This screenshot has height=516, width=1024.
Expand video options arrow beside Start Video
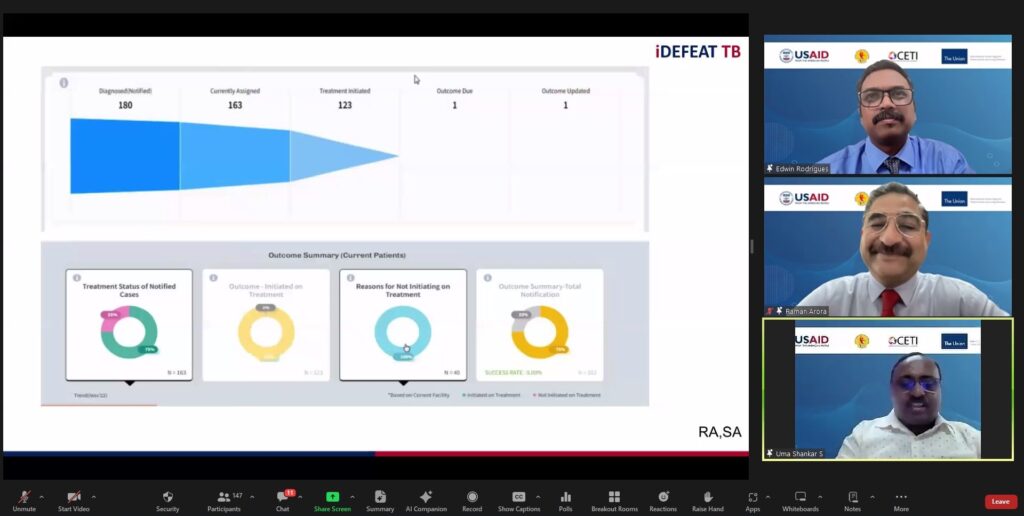pyautogui.click(x=94, y=496)
